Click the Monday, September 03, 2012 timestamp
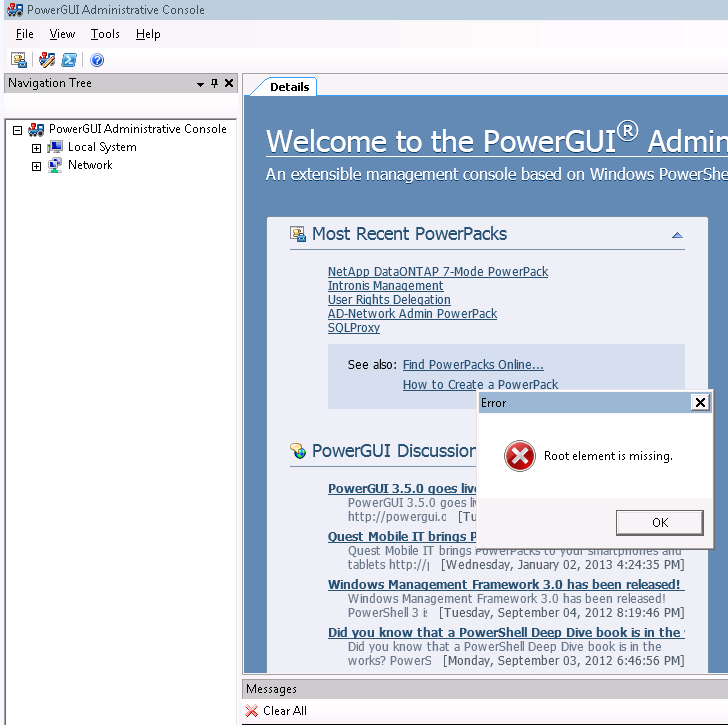The height and width of the screenshot is (725, 728). (564, 660)
